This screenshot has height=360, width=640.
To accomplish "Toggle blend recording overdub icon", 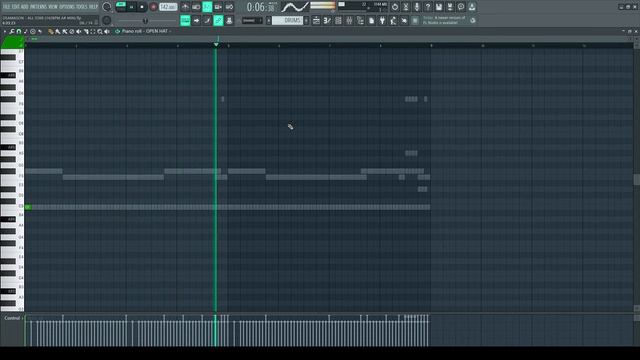I will coord(218,7).
